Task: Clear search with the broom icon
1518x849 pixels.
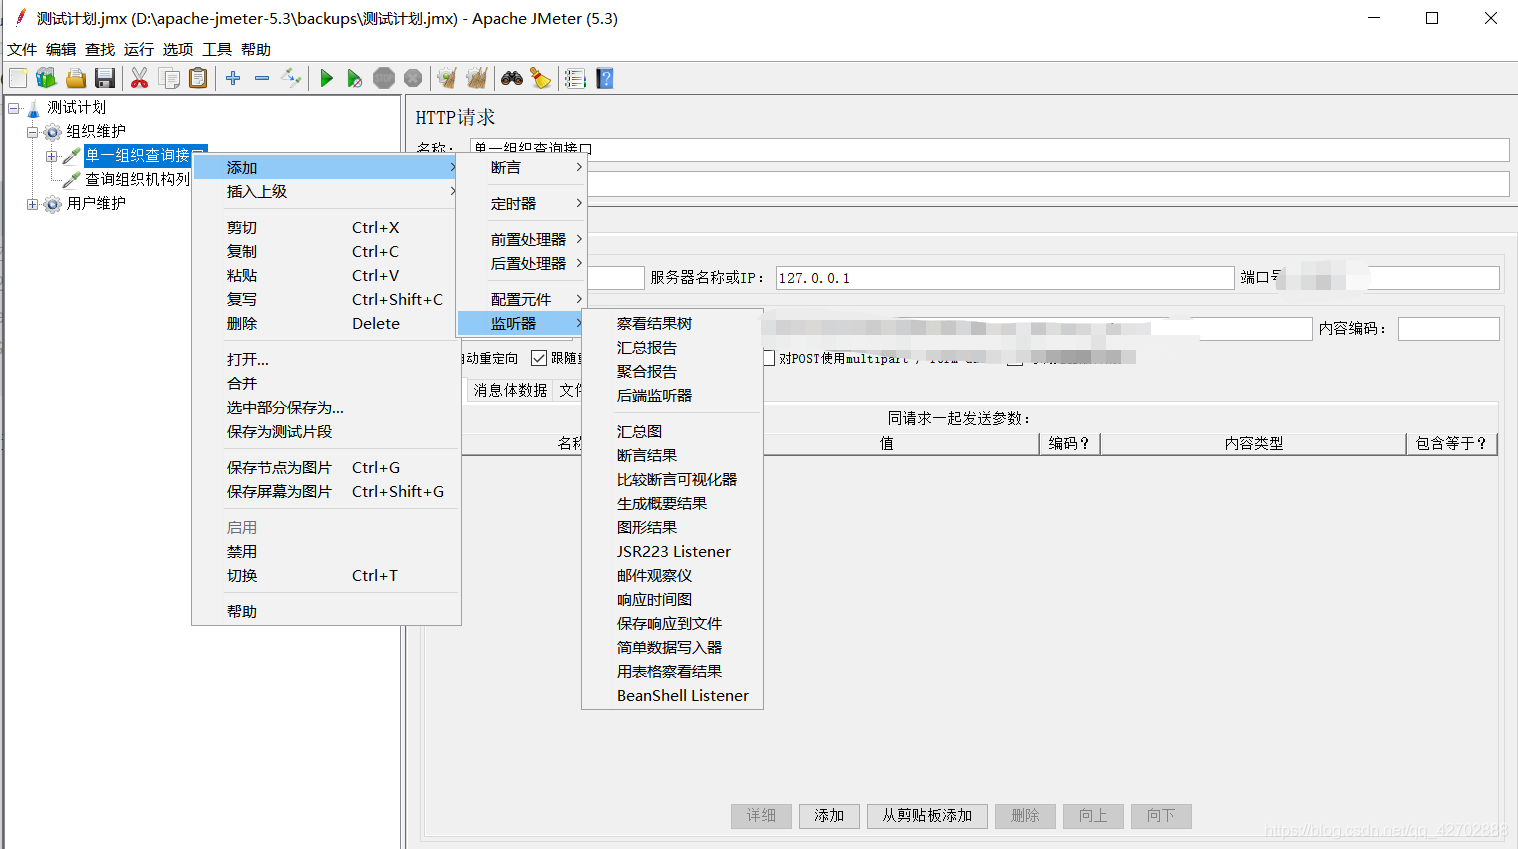Action: pos(541,78)
